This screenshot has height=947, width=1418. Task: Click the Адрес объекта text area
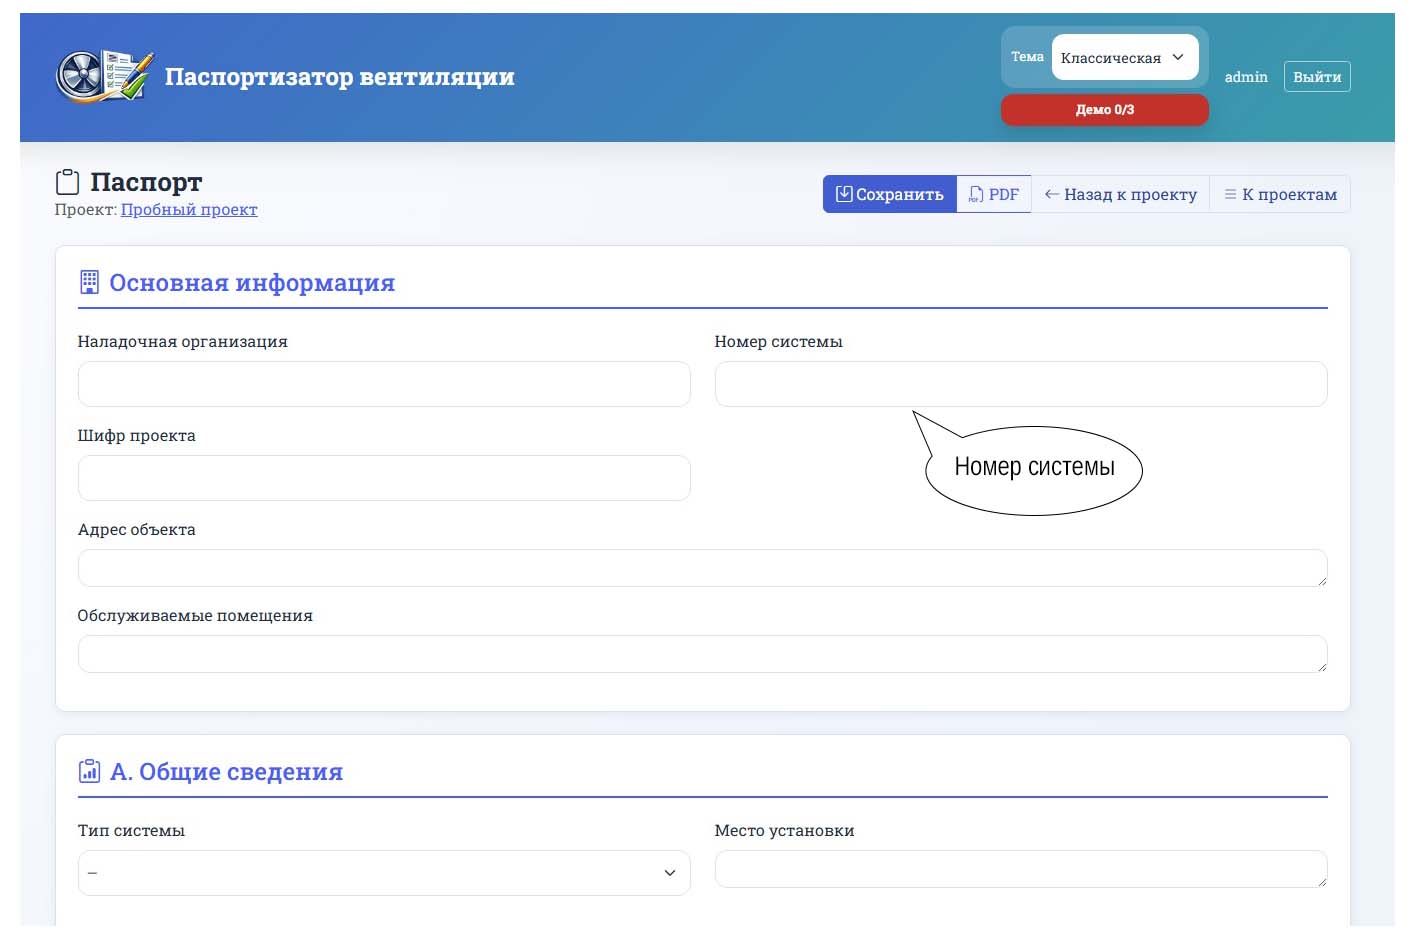tap(703, 568)
